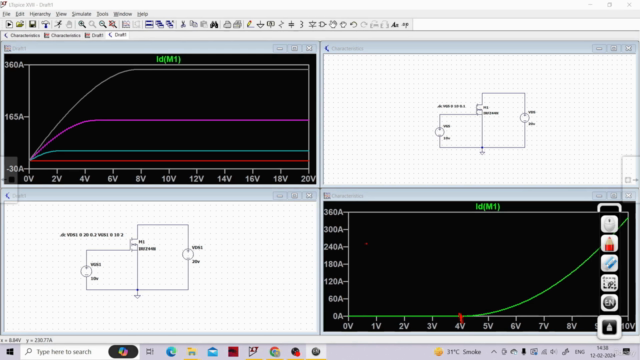Open the Windows Start menu
The width and height of the screenshot is (640, 360).
(x=10, y=351)
